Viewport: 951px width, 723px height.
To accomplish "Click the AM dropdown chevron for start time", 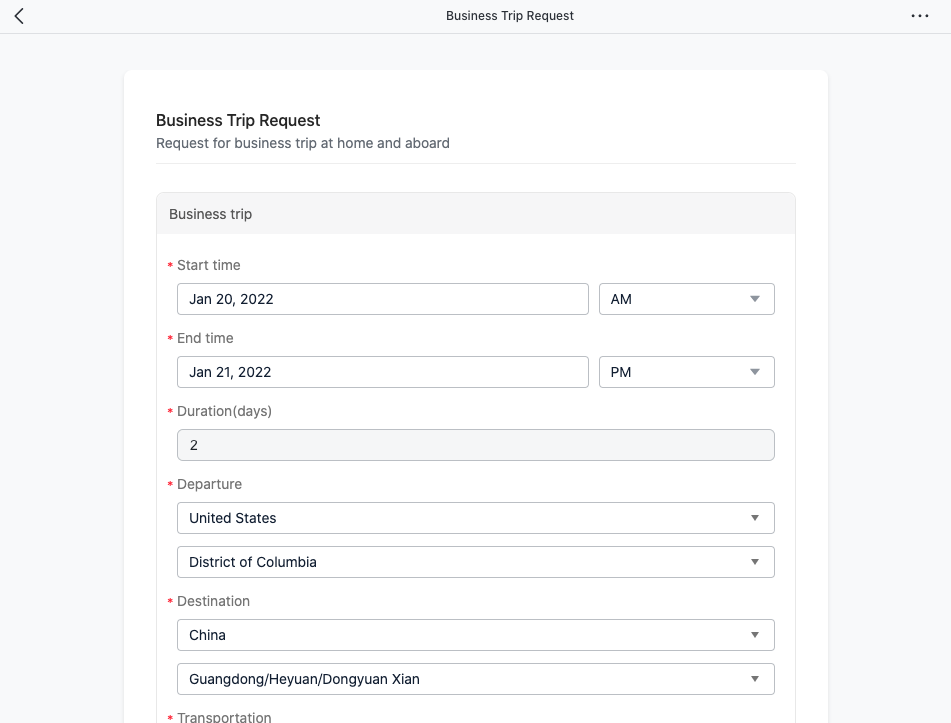I will point(756,298).
